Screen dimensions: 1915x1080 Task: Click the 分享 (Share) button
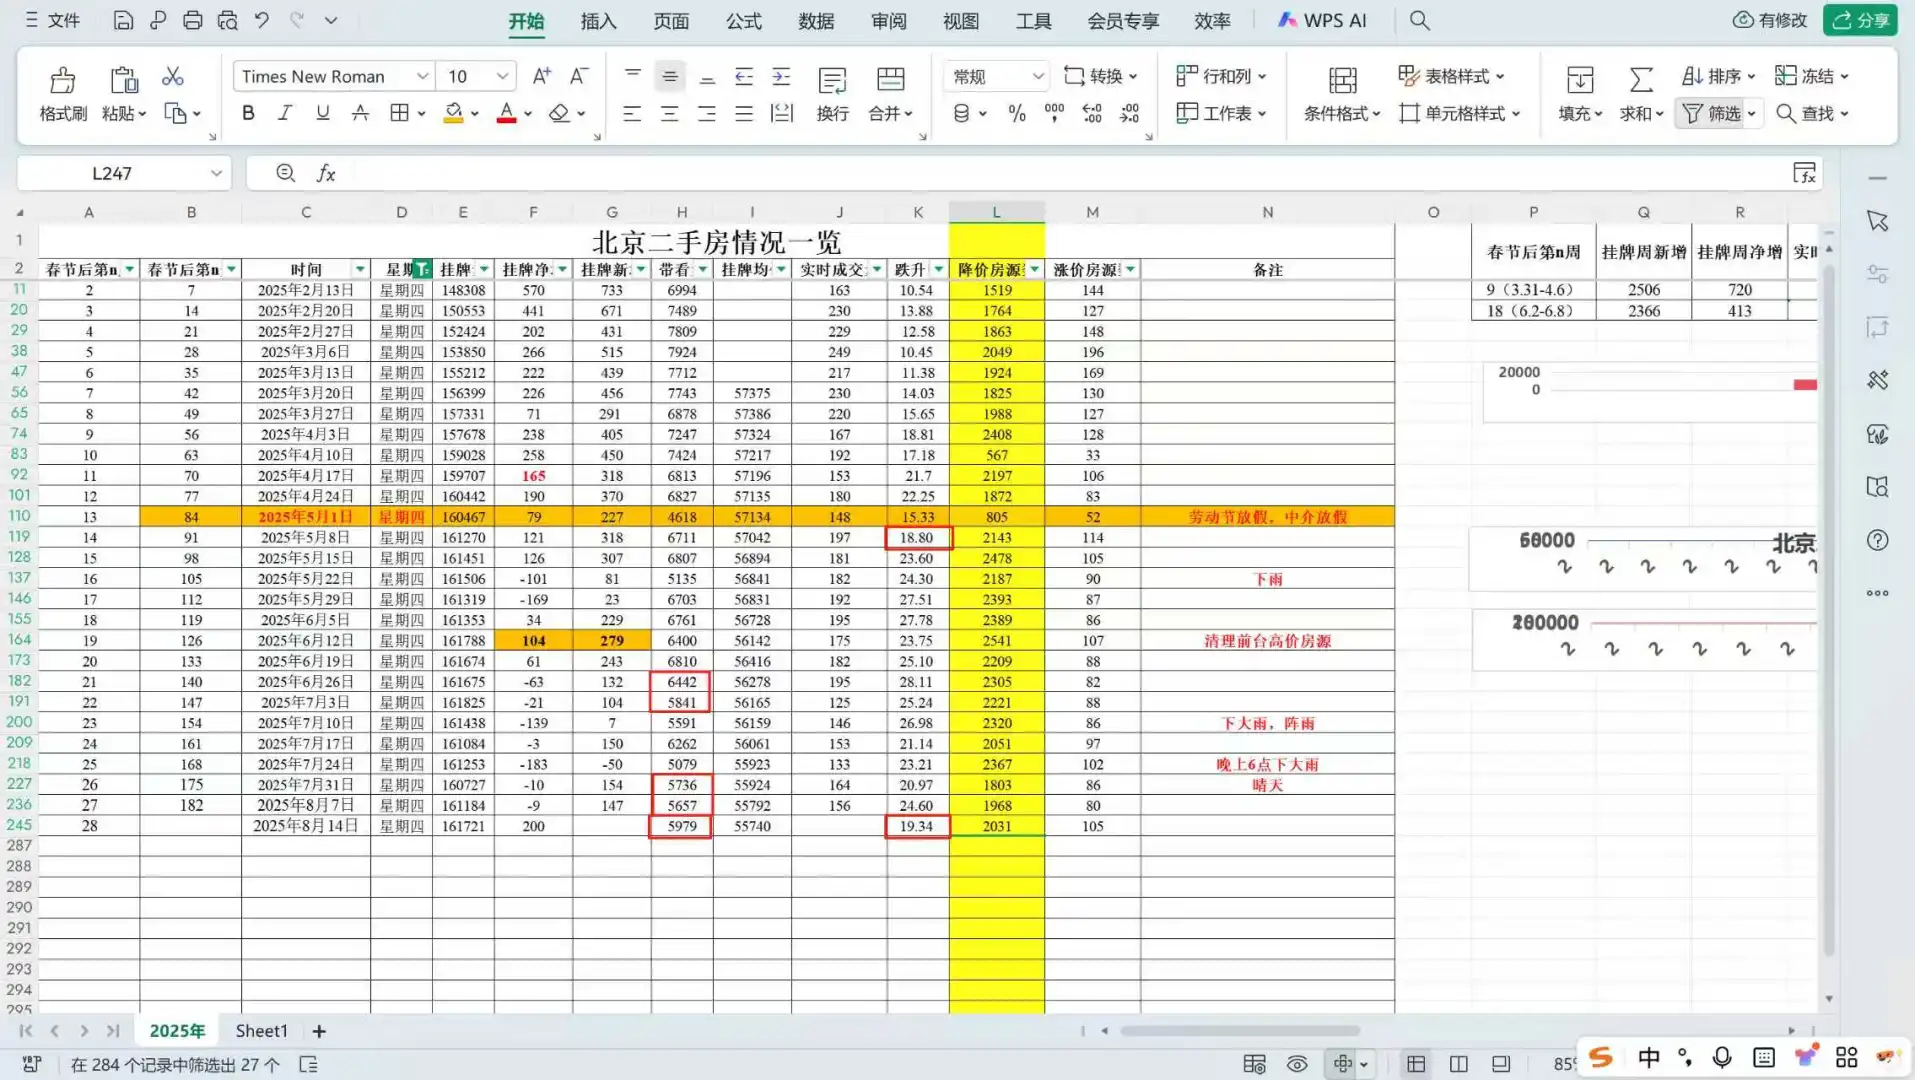[x=1860, y=20]
